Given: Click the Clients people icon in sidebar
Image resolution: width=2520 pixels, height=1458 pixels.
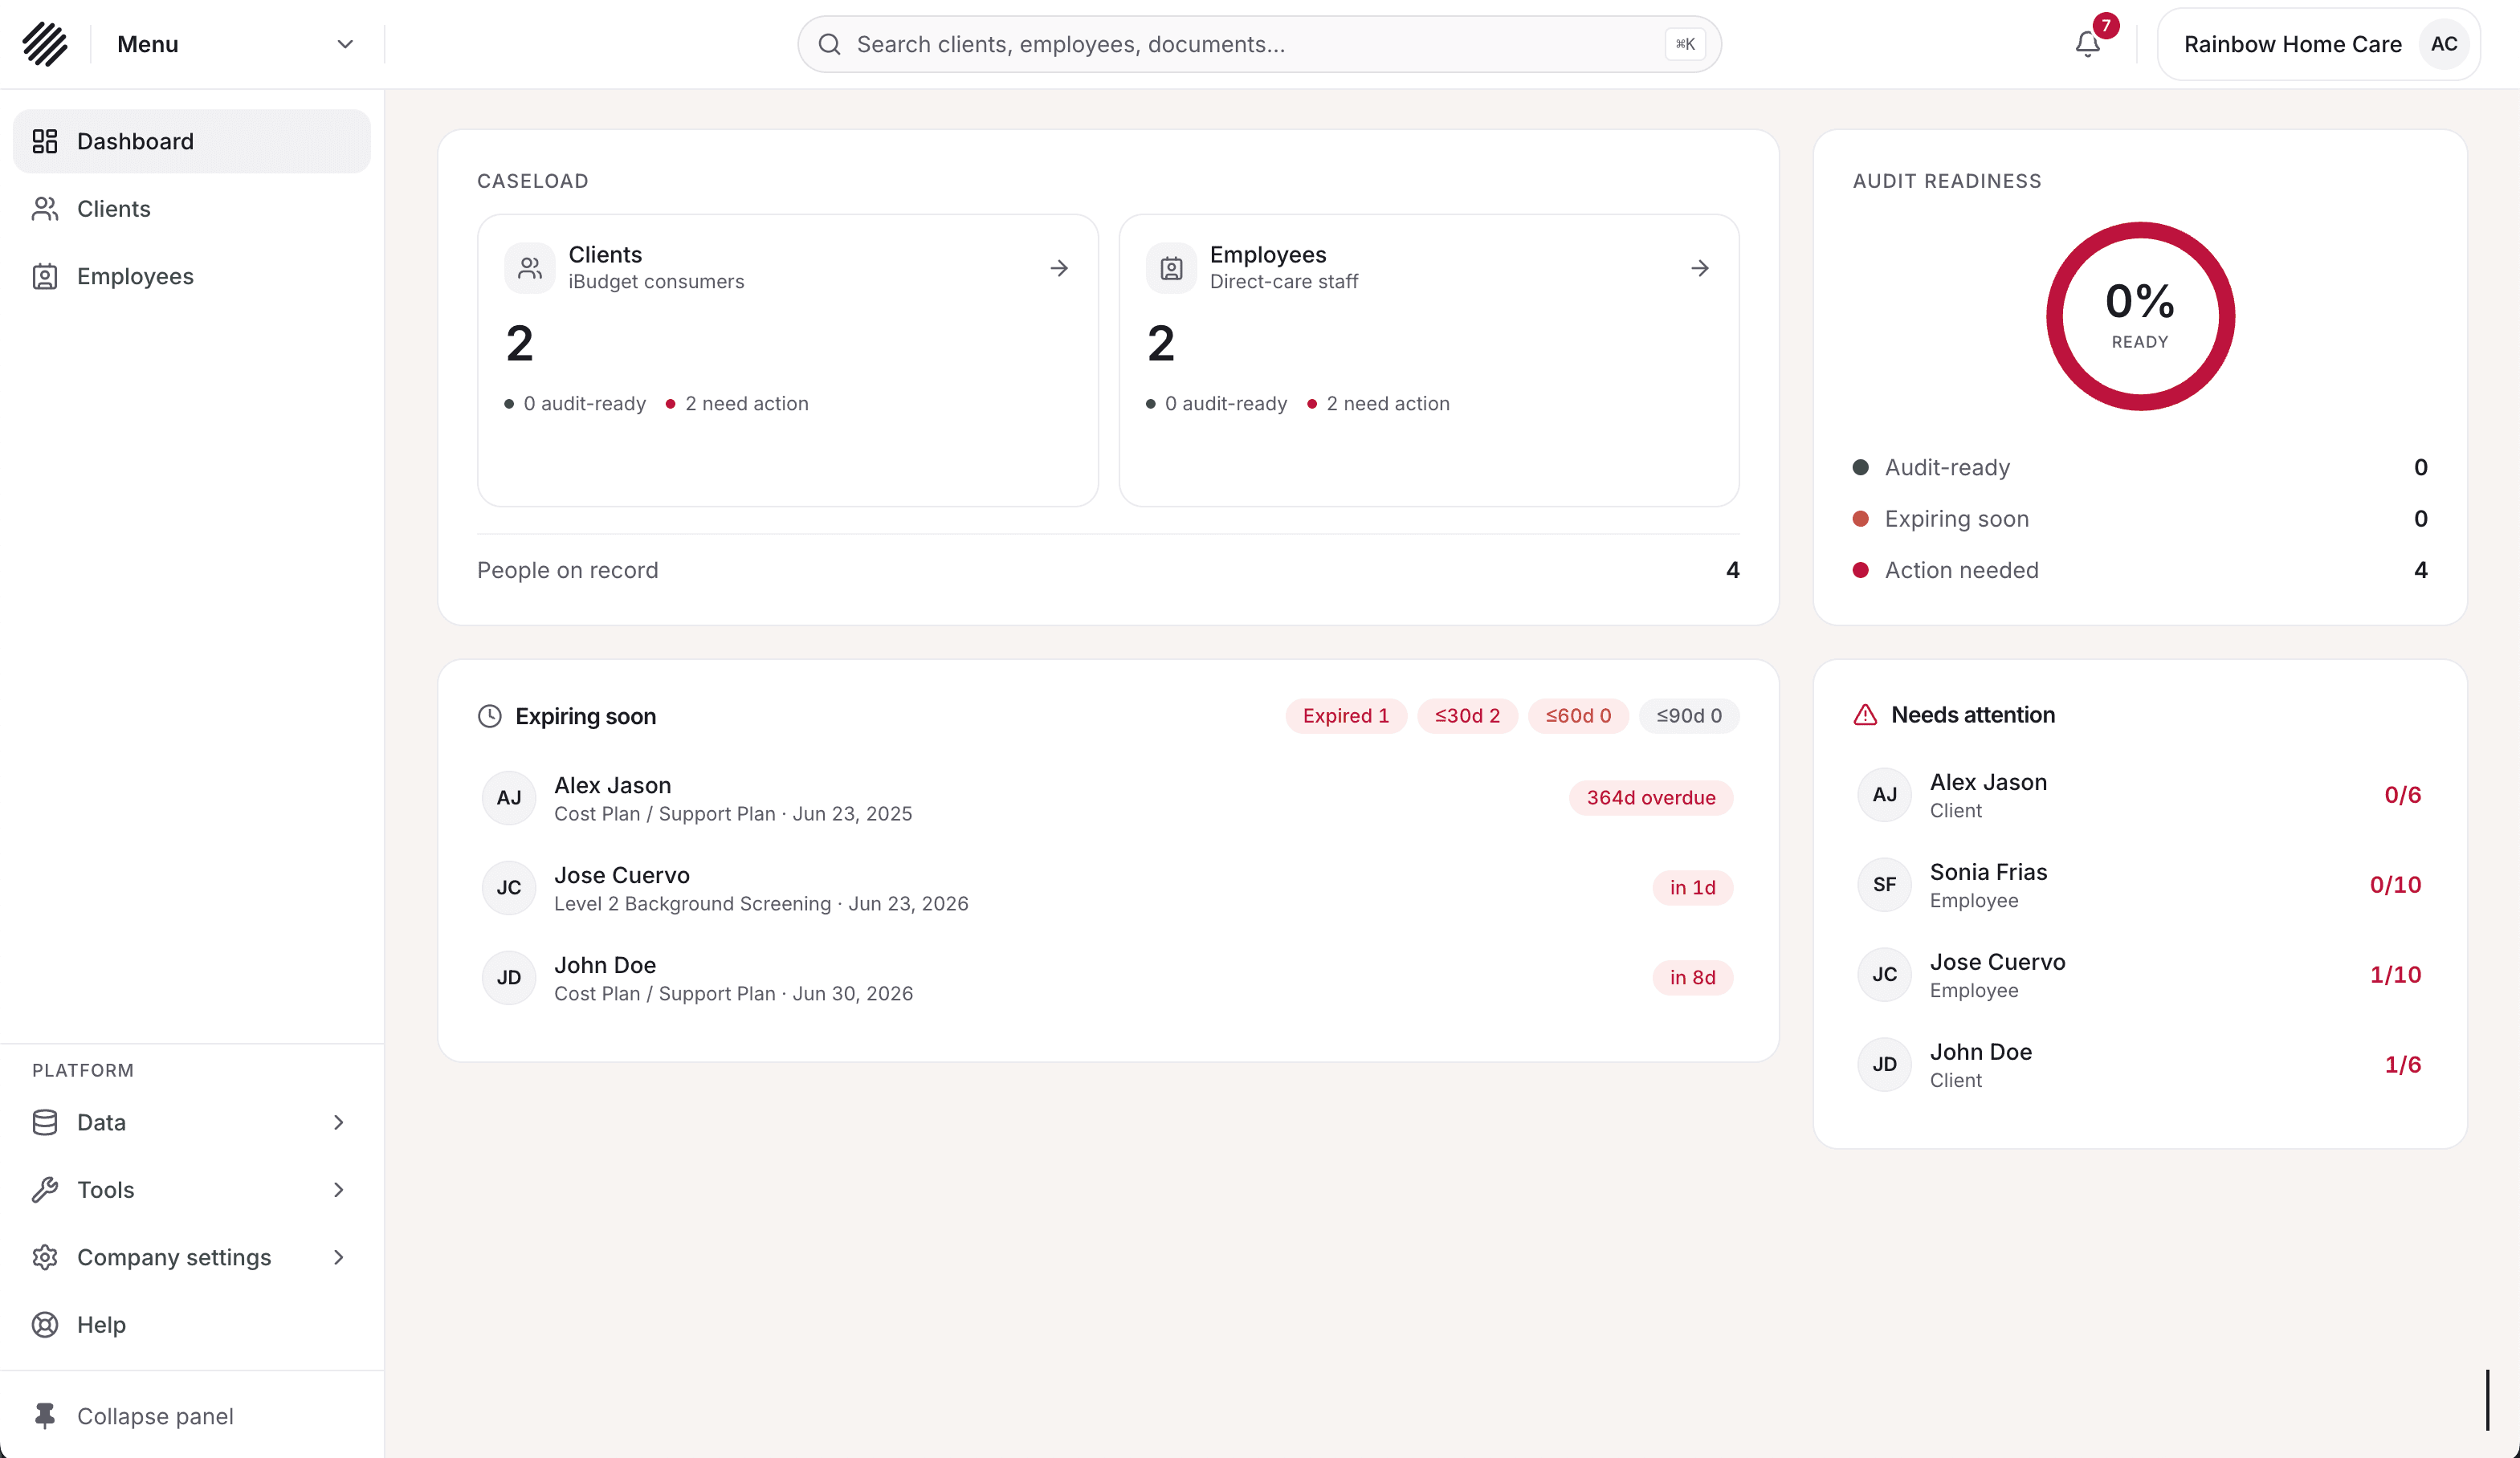Looking at the screenshot, I should click(45, 209).
